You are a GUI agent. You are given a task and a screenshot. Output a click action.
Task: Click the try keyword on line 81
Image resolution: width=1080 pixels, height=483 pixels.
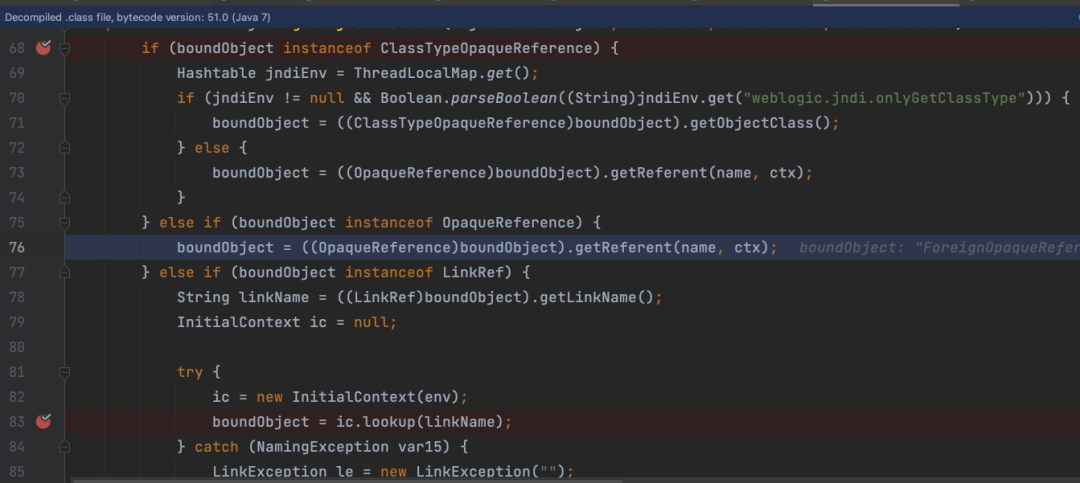click(x=190, y=372)
